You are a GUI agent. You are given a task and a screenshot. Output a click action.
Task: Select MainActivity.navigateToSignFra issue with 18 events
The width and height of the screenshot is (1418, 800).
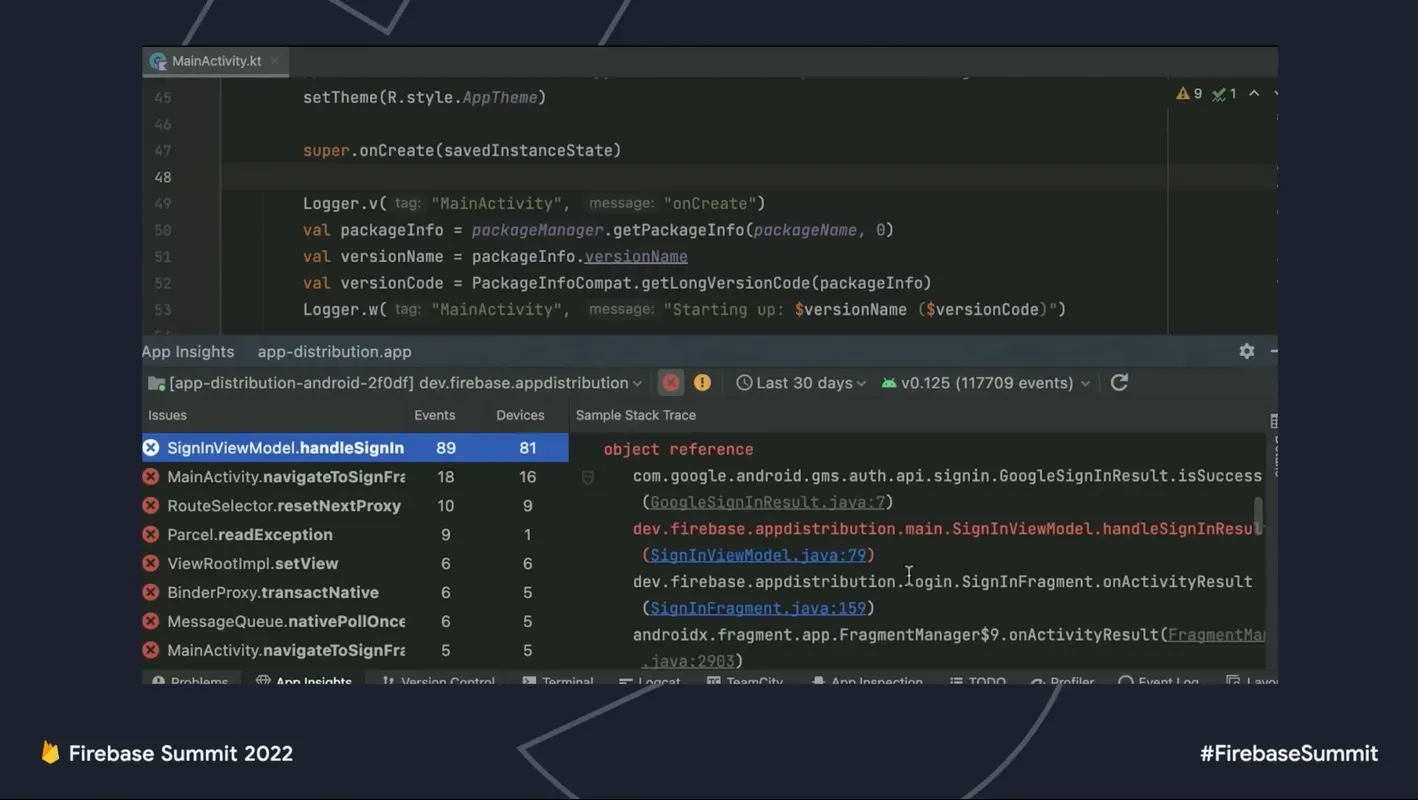(x=355, y=477)
